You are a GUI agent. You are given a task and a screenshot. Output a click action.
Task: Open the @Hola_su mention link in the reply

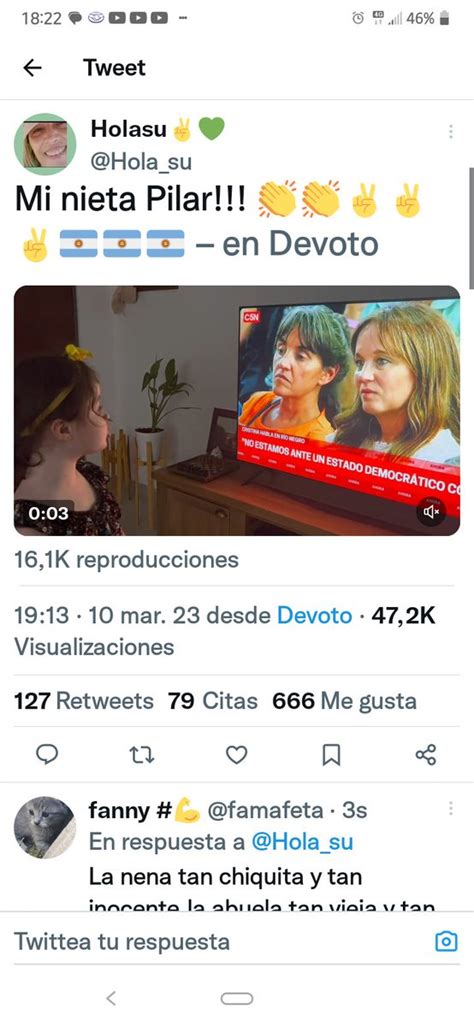point(302,842)
